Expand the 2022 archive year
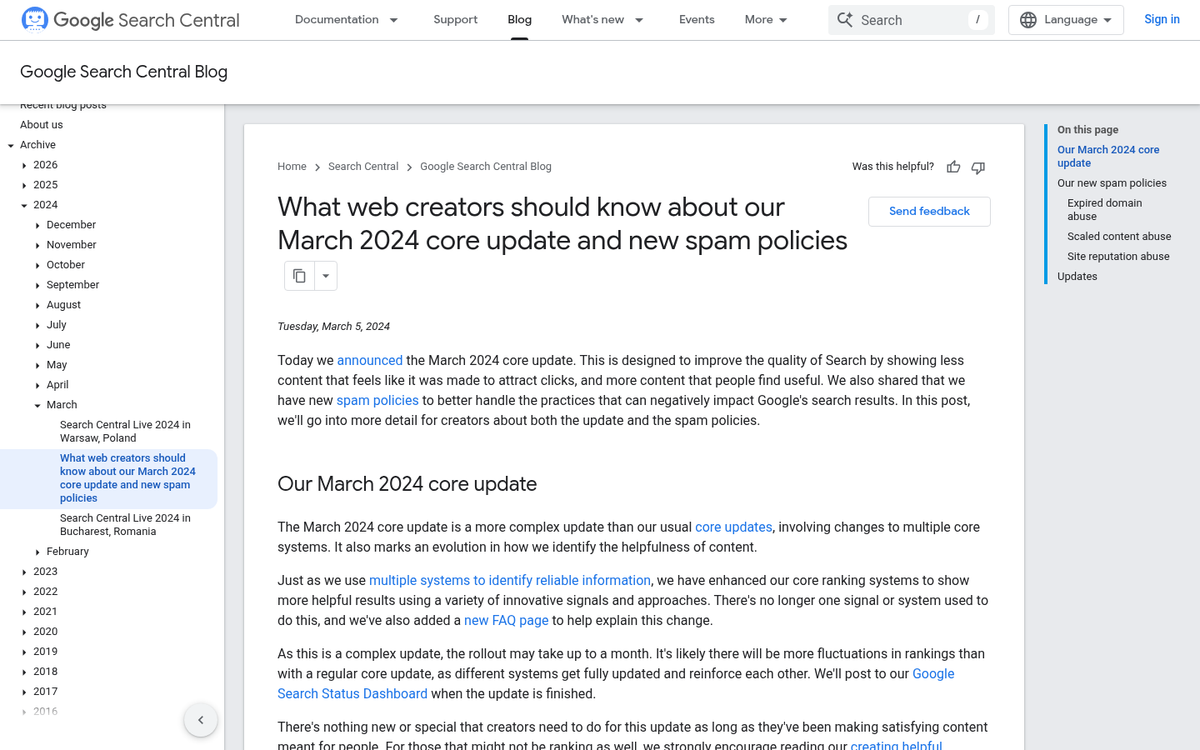 click(25, 592)
